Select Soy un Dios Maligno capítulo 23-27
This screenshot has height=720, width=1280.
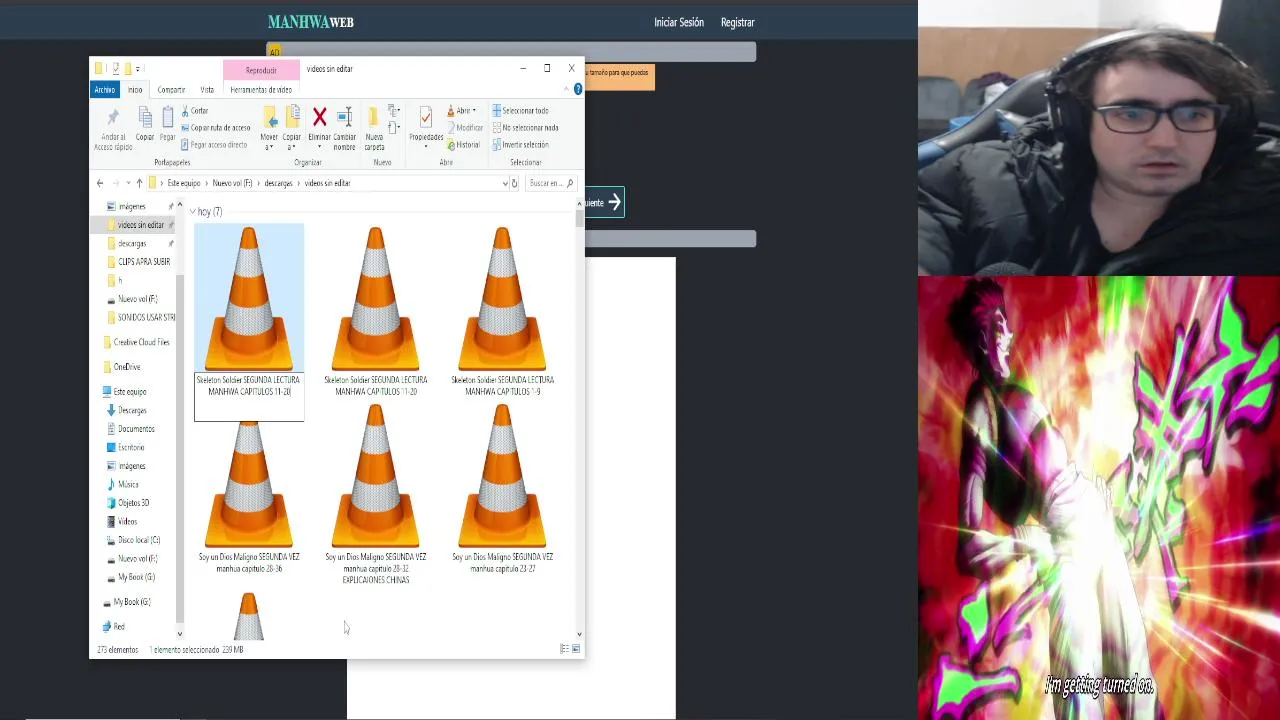pos(502,490)
